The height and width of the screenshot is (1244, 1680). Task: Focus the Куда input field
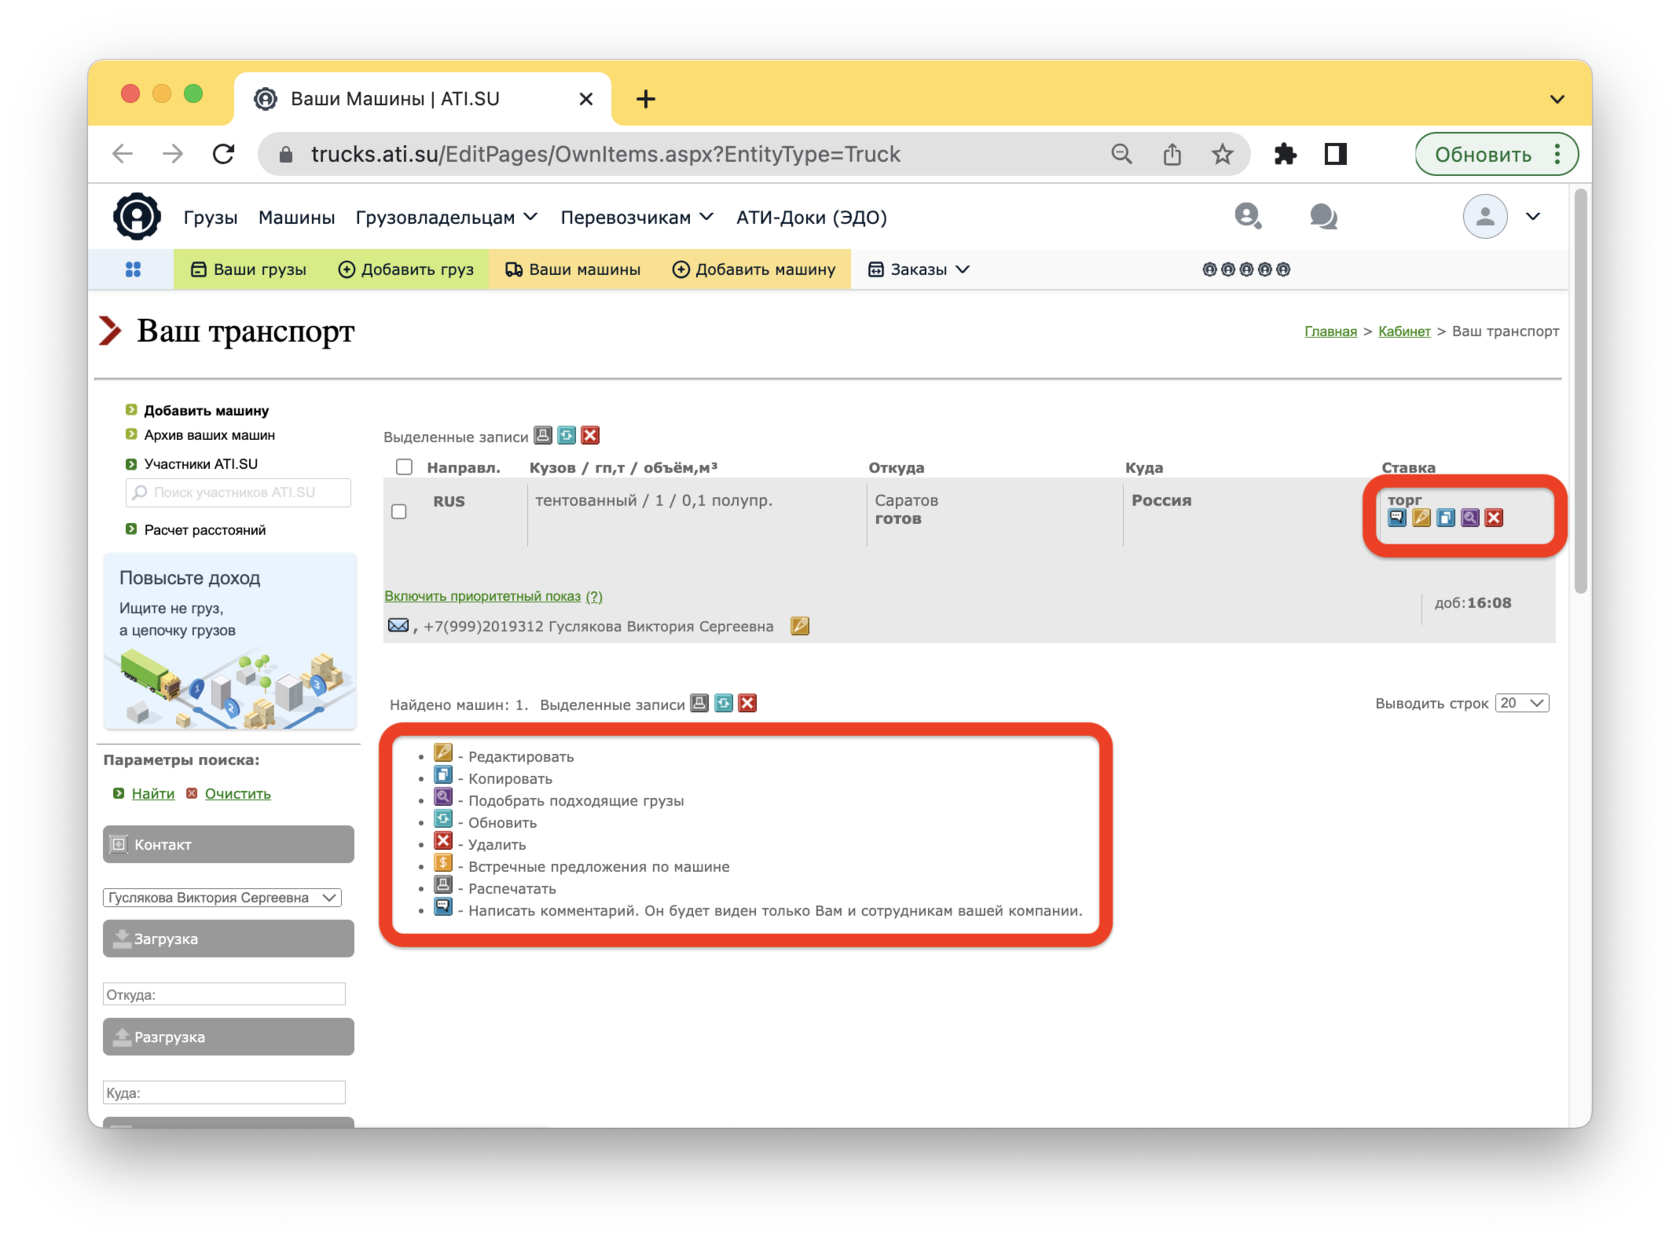point(224,1092)
